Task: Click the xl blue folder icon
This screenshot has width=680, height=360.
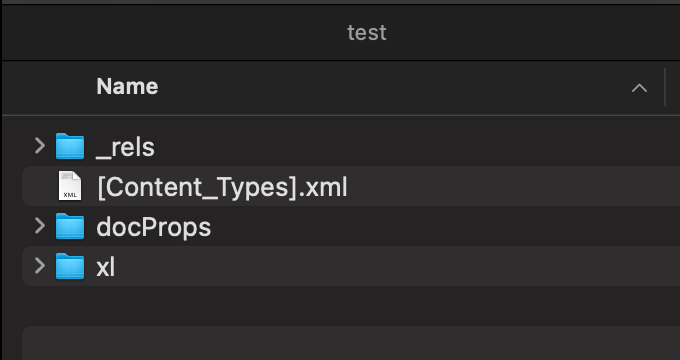Action: [70, 266]
